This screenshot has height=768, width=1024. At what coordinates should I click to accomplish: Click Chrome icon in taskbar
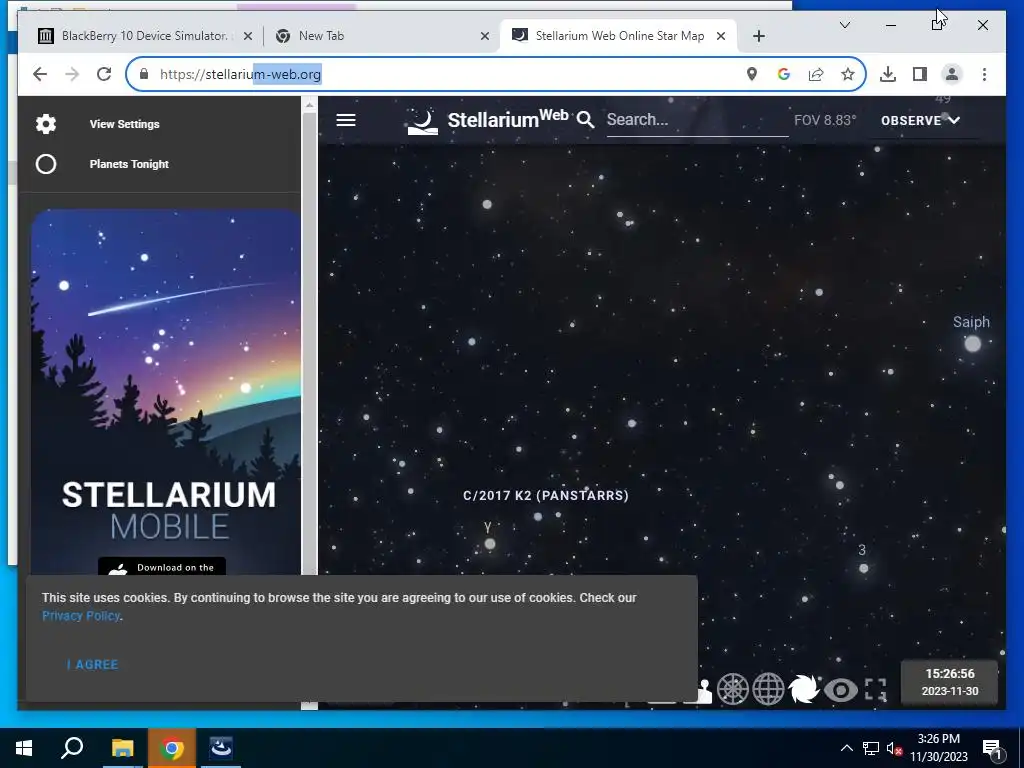[171, 748]
